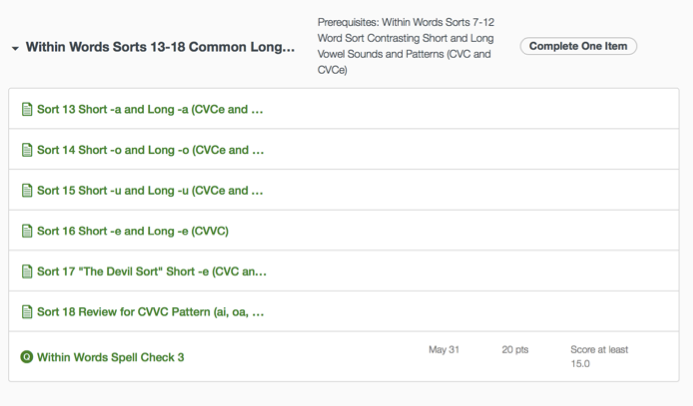Open Within Words Spell Check 3 quiz
Image resolution: width=693 pixels, height=406 pixels.
pyautogui.click(x=110, y=357)
